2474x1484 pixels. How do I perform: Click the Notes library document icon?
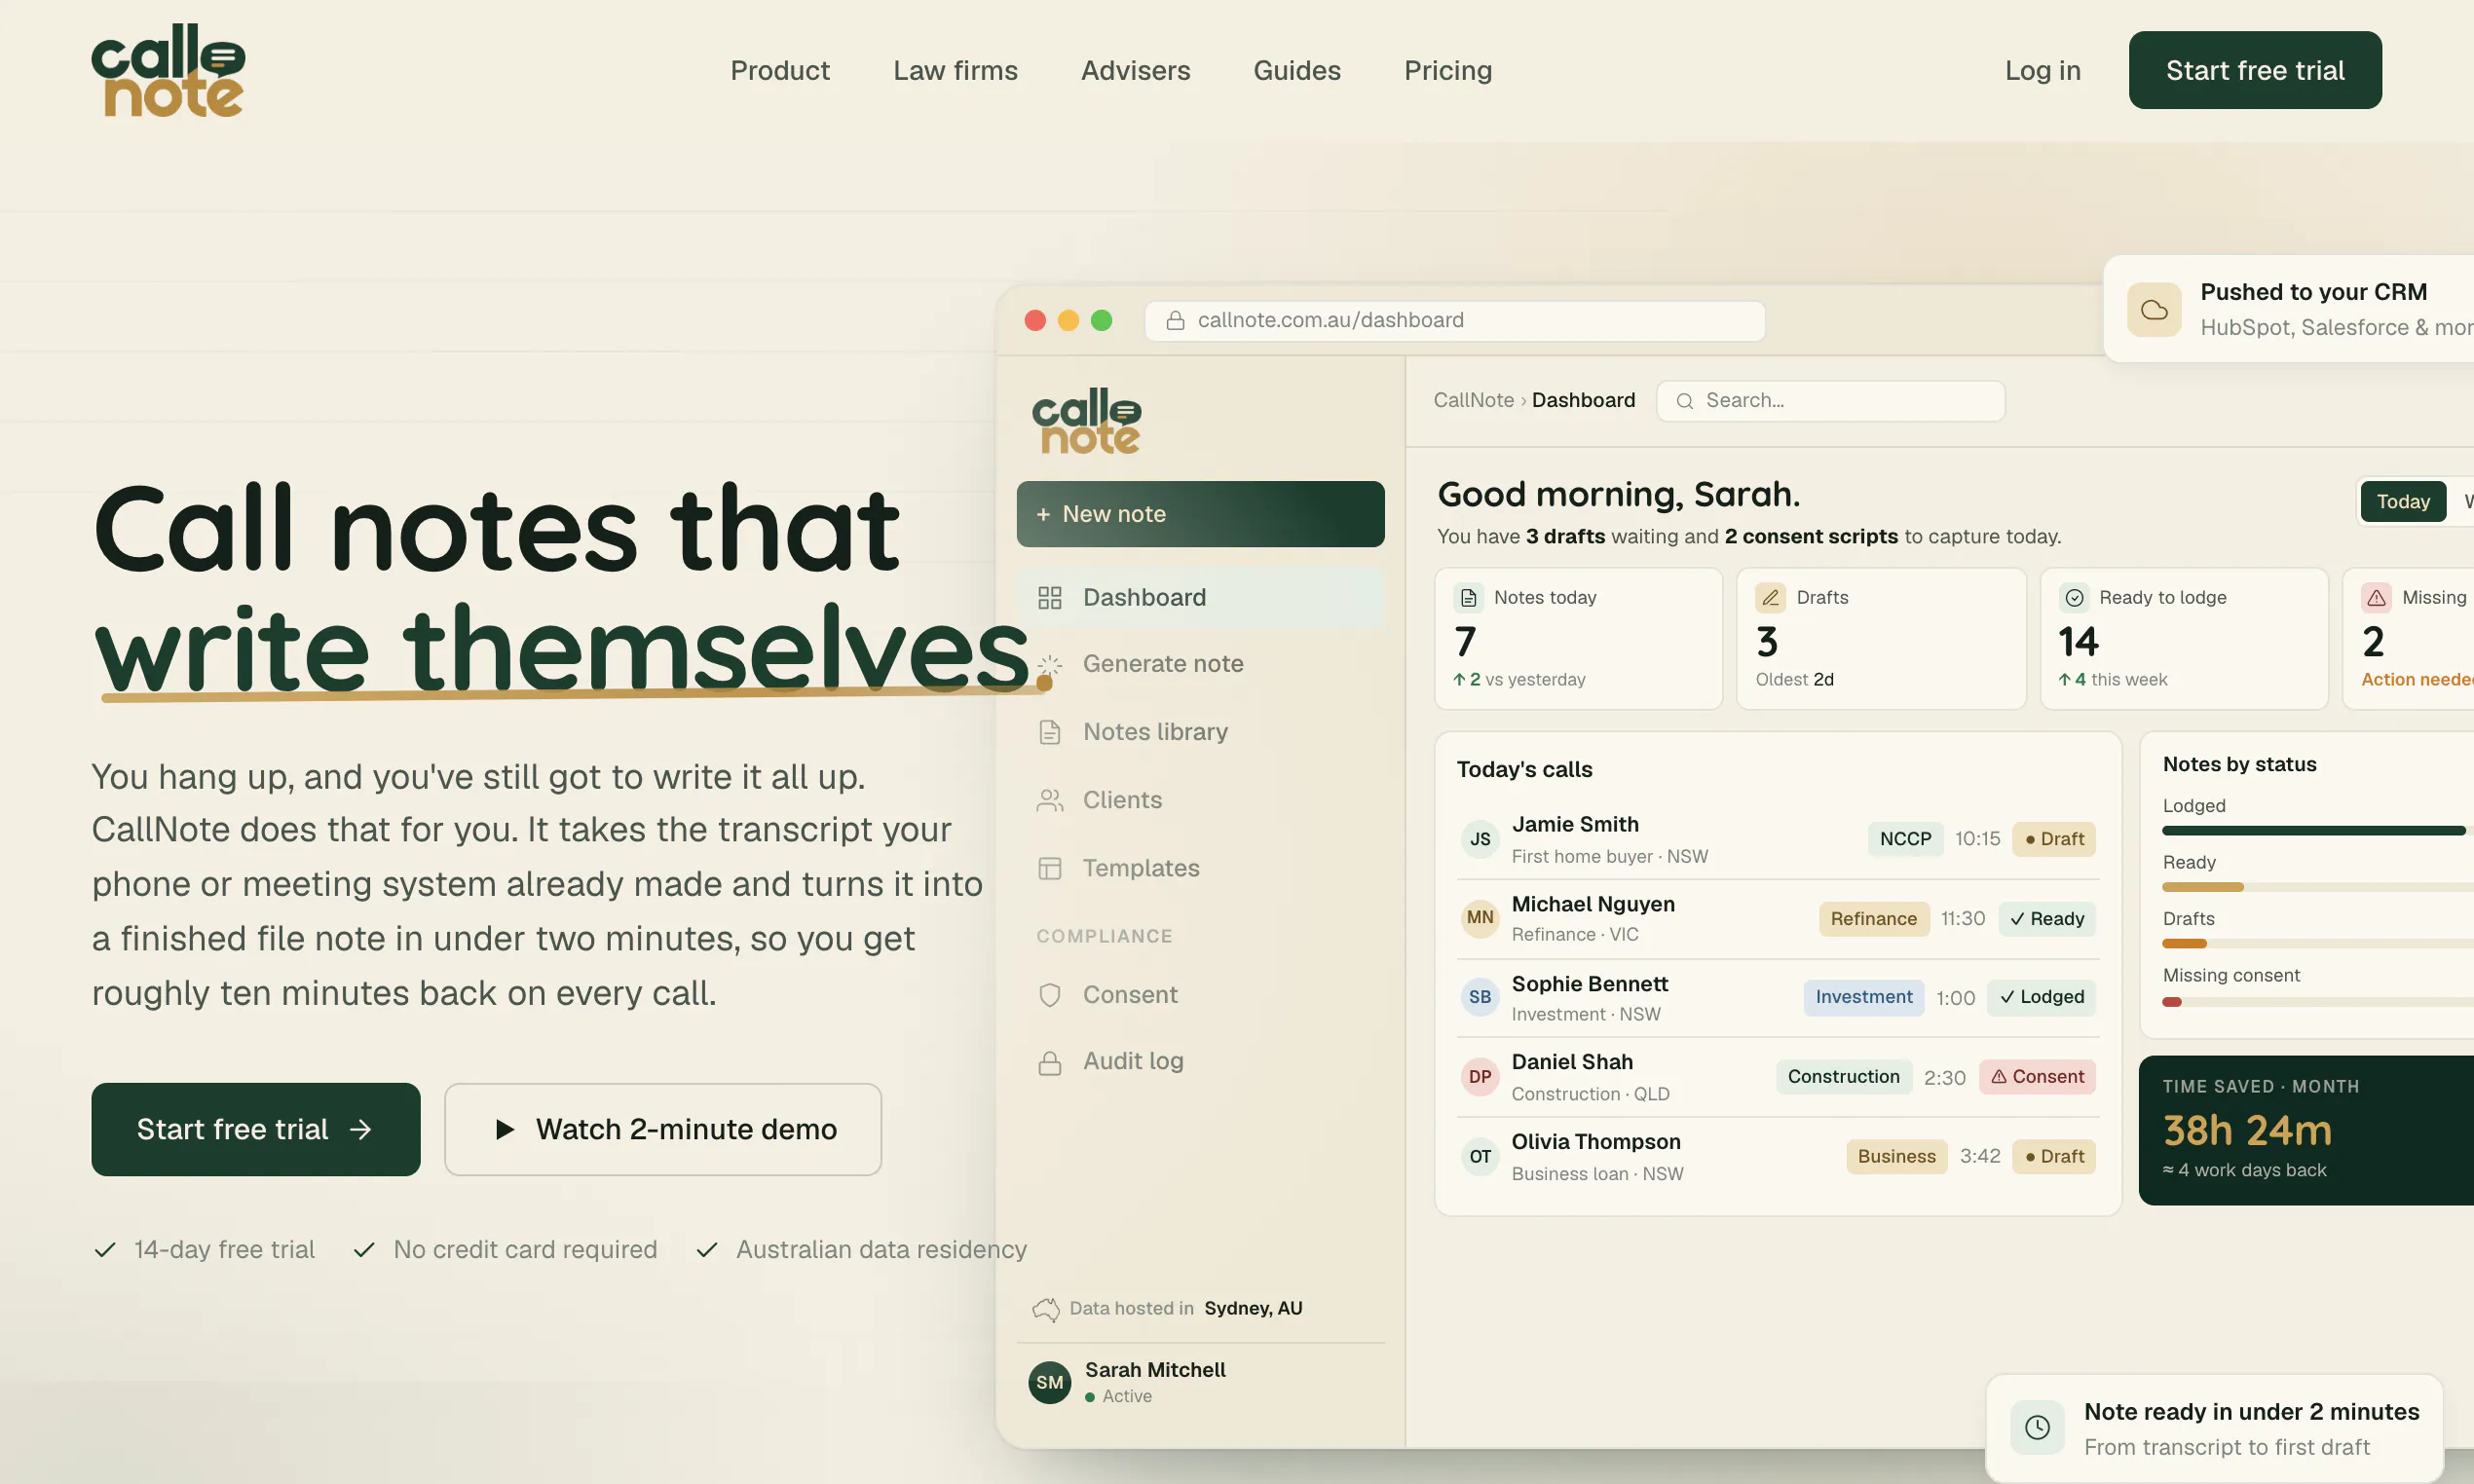tap(1049, 732)
